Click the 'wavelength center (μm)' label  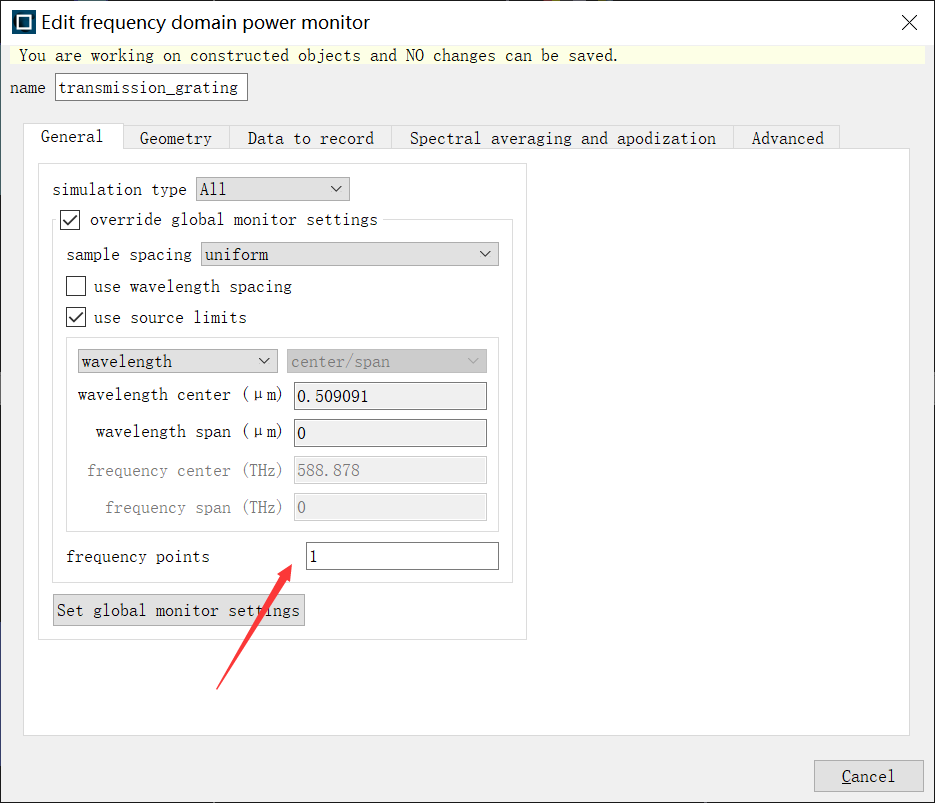180,395
